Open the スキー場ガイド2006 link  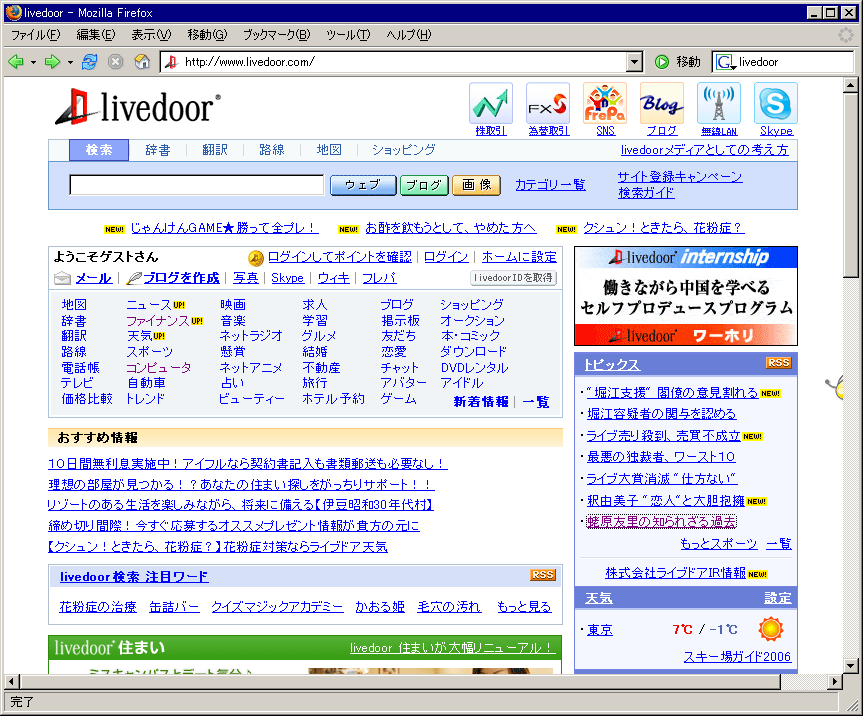pyautogui.click(x=738, y=657)
